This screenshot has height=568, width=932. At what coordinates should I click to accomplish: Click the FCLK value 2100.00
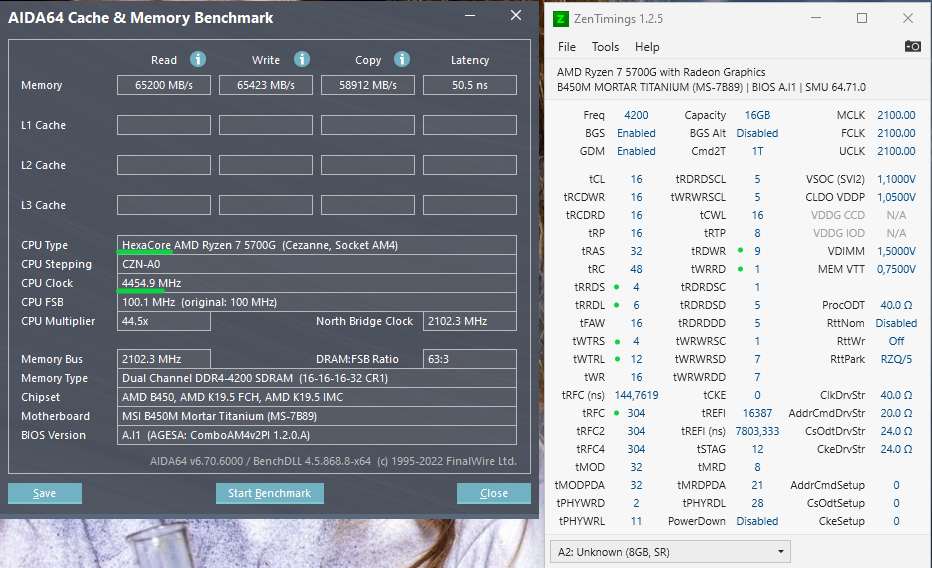pos(896,133)
